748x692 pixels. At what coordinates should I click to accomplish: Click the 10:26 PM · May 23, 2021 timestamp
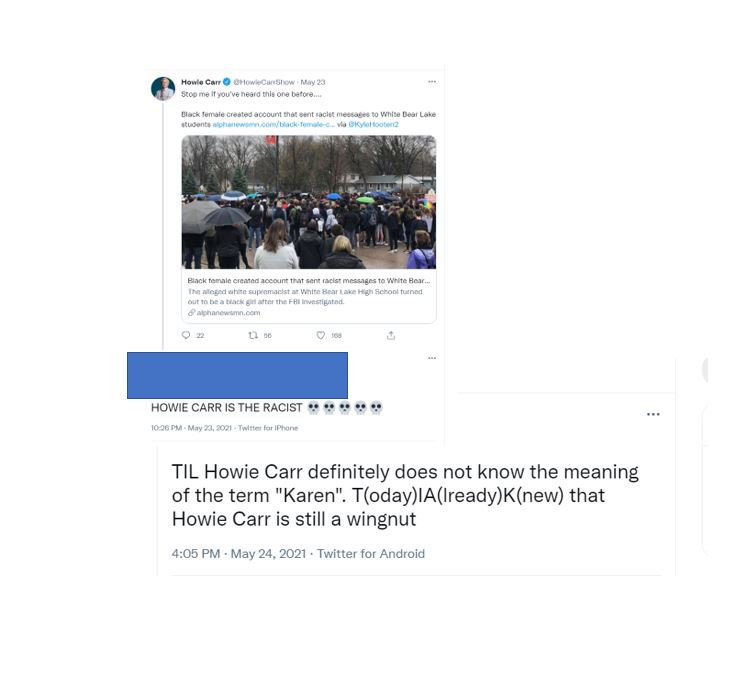[x=191, y=428]
